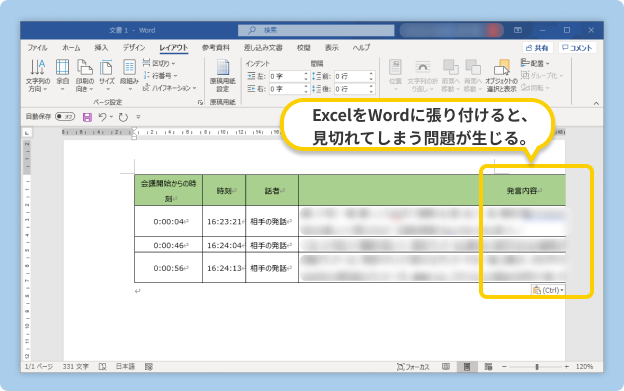The height and width of the screenshot is (391, 624).
Task: Click the tab selector at ruler corner
Action: [27, 132]
